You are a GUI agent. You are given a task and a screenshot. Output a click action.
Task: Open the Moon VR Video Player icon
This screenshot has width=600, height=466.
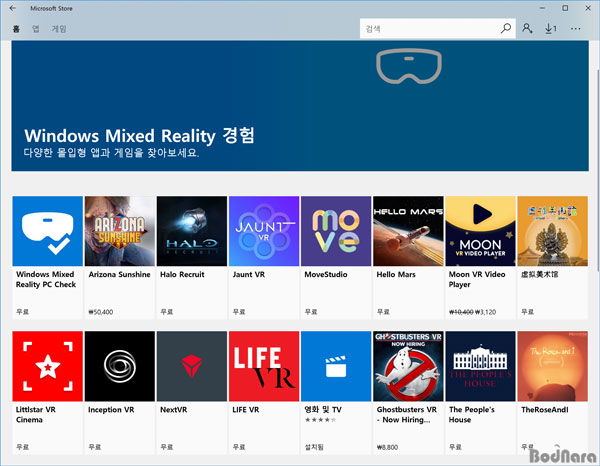(480, 231)
